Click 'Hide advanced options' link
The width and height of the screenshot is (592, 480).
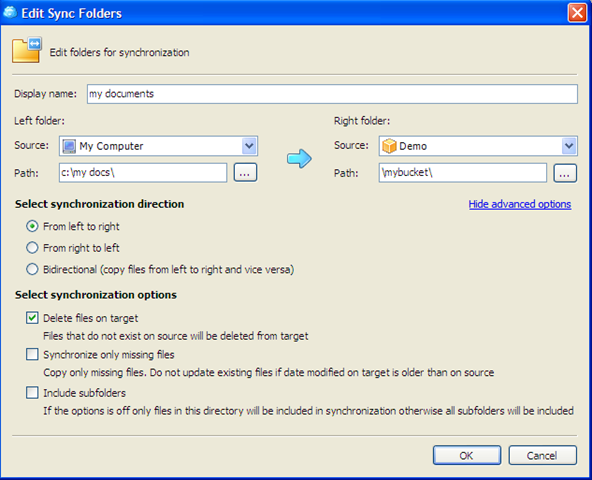[x=520, y=204]
